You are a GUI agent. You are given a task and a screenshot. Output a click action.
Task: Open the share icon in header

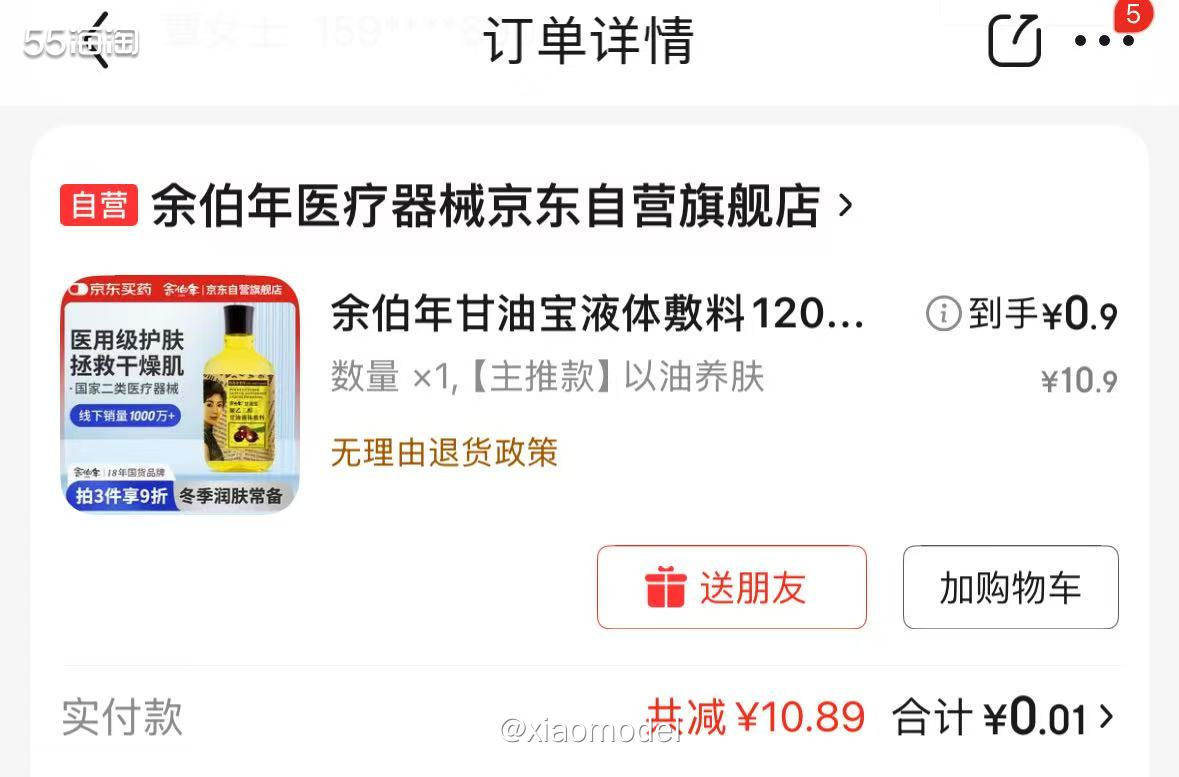click(x=1014, y=41)
